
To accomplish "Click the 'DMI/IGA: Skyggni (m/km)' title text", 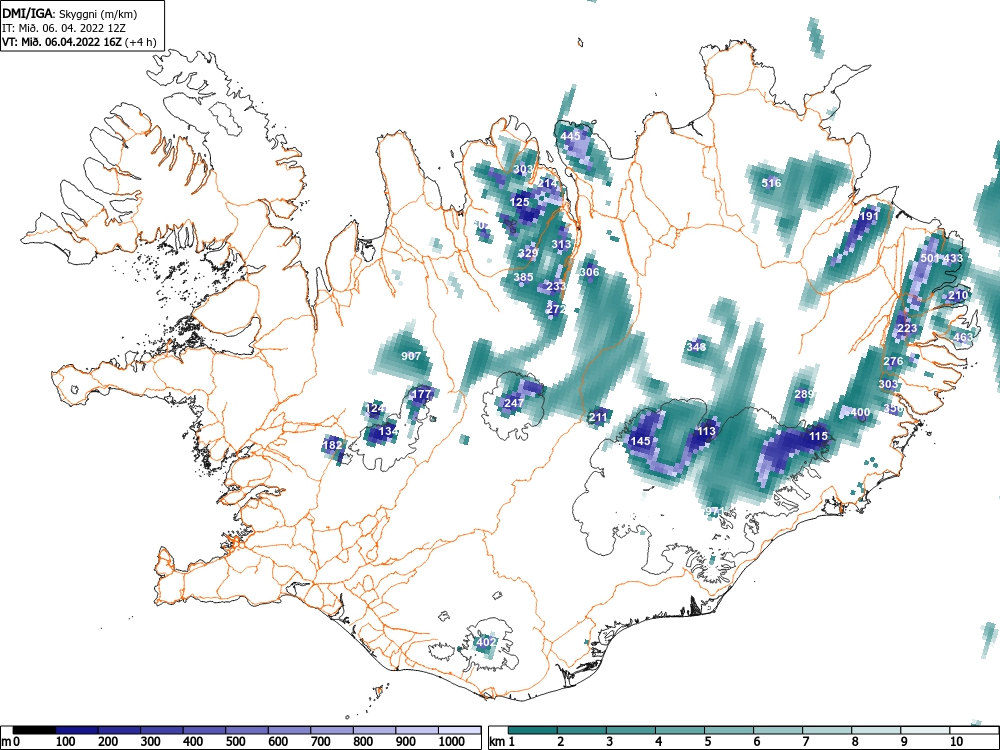I will 70,14.
